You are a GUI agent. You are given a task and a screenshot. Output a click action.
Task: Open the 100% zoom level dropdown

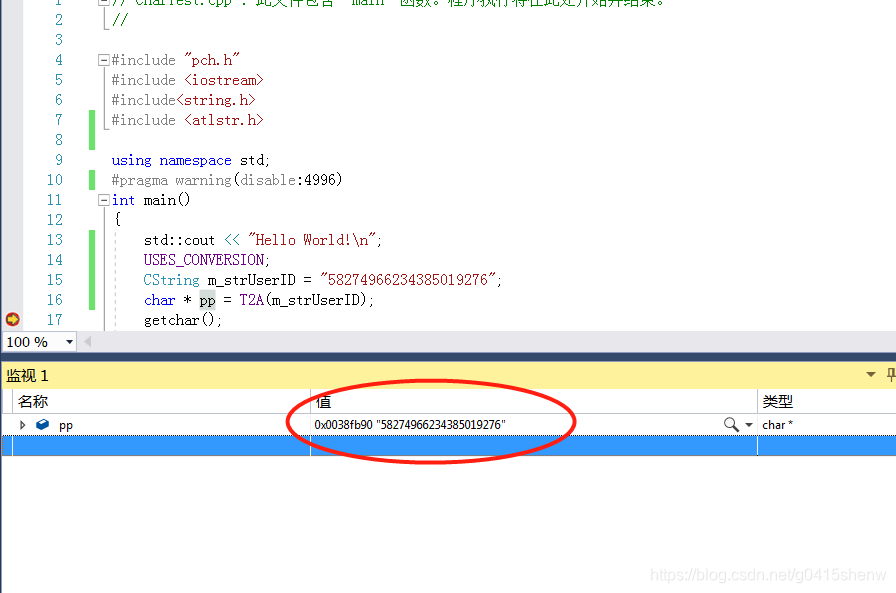70,341
